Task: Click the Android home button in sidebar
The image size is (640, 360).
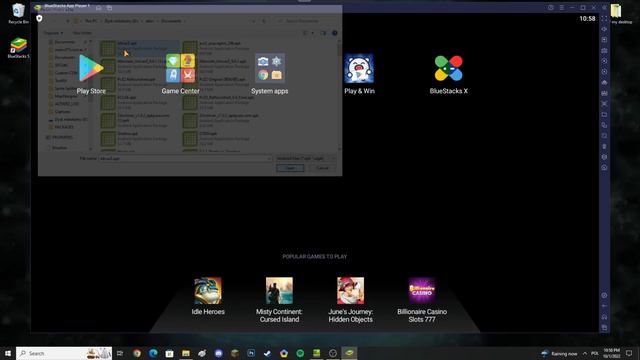Action: point(604,317)
